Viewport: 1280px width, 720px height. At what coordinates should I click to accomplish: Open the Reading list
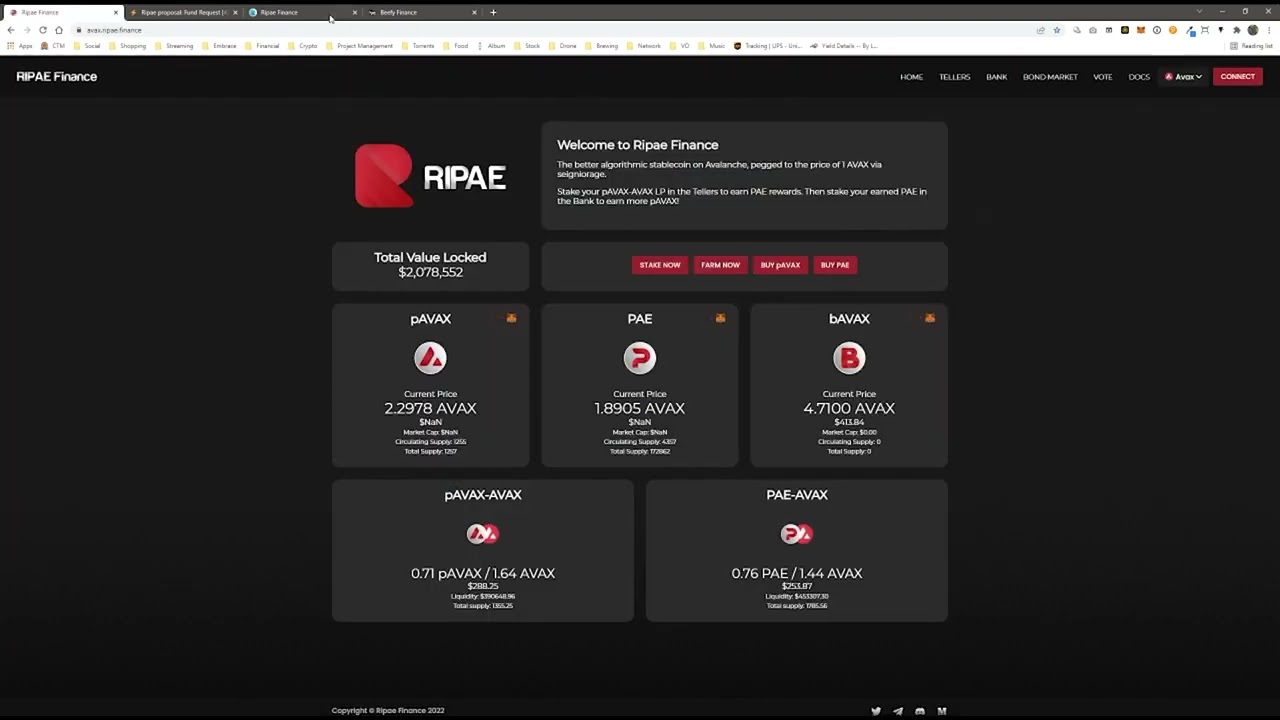(x=1252, y=46)
